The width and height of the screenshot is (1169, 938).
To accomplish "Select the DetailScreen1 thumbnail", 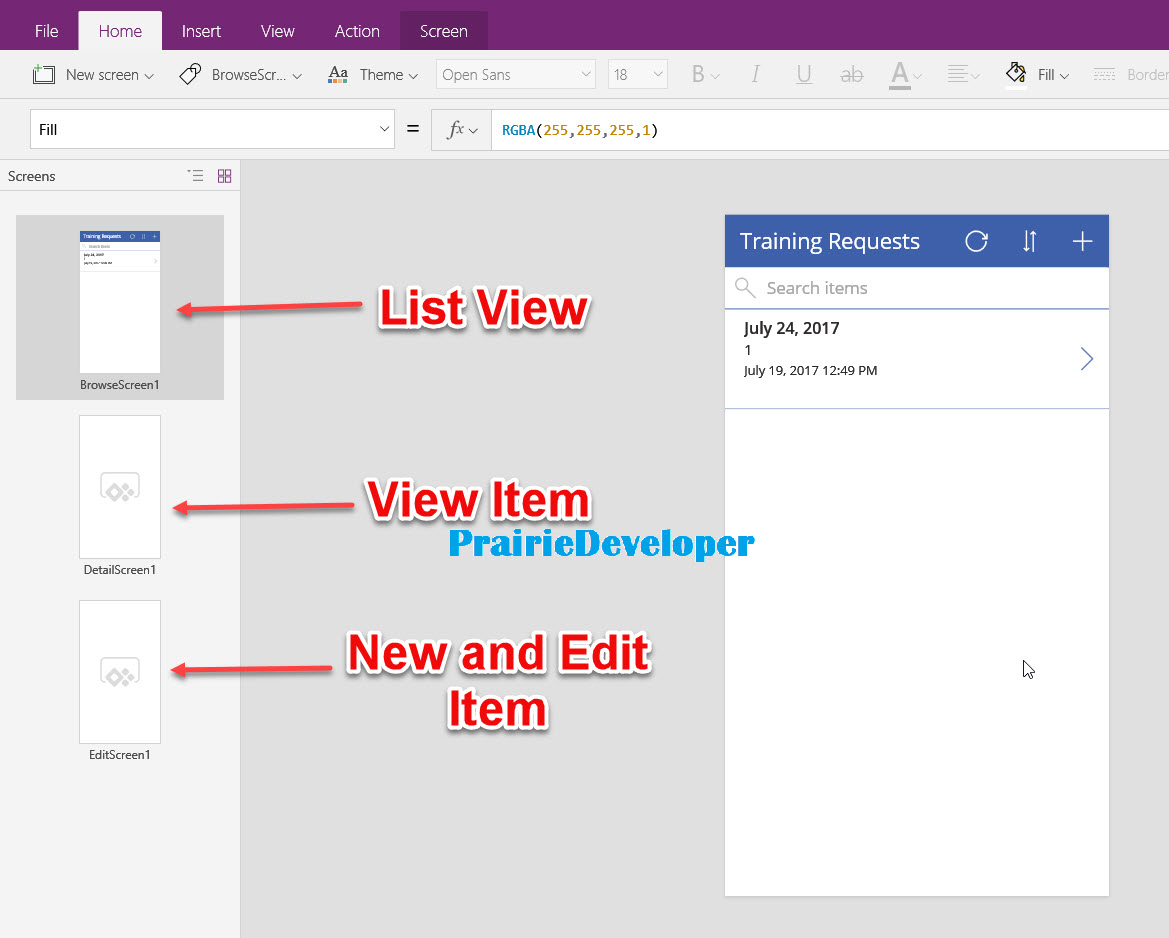I will pos(120,487).
